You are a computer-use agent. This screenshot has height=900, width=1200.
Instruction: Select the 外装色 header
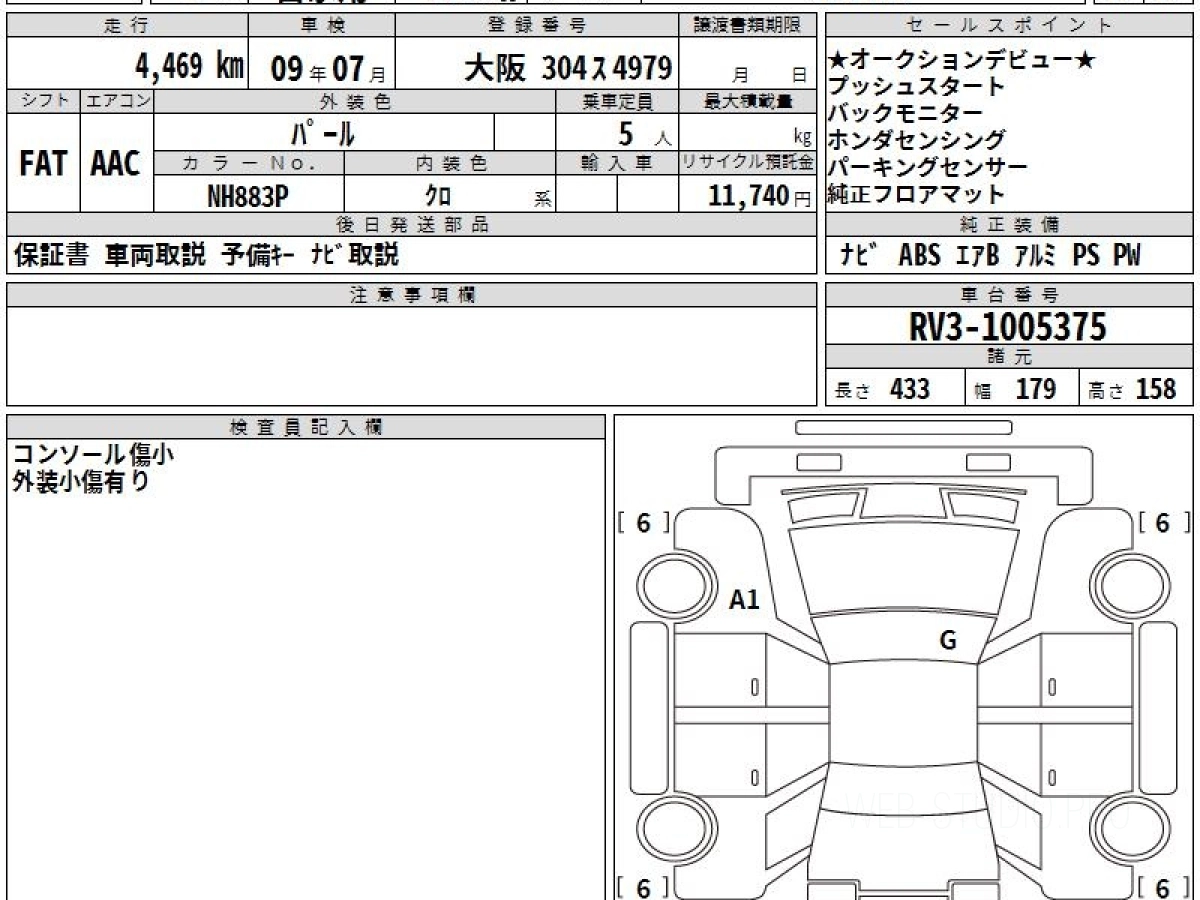pos(355,101)
